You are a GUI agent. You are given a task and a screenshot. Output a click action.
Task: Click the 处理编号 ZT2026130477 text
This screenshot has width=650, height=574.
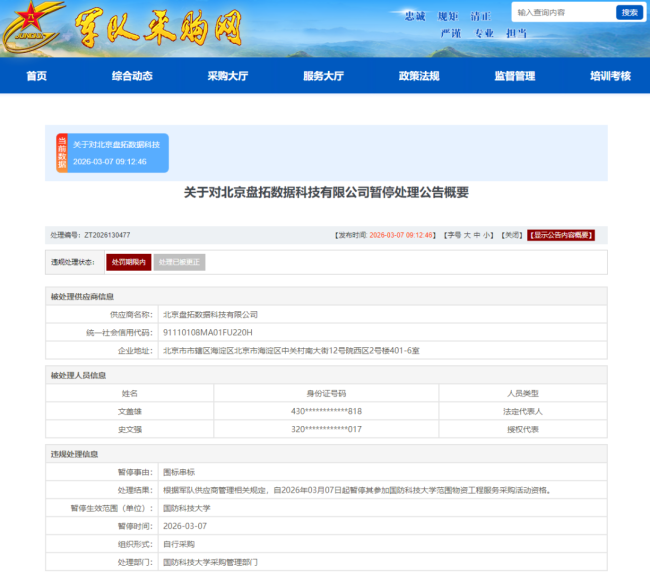(90, 235)
